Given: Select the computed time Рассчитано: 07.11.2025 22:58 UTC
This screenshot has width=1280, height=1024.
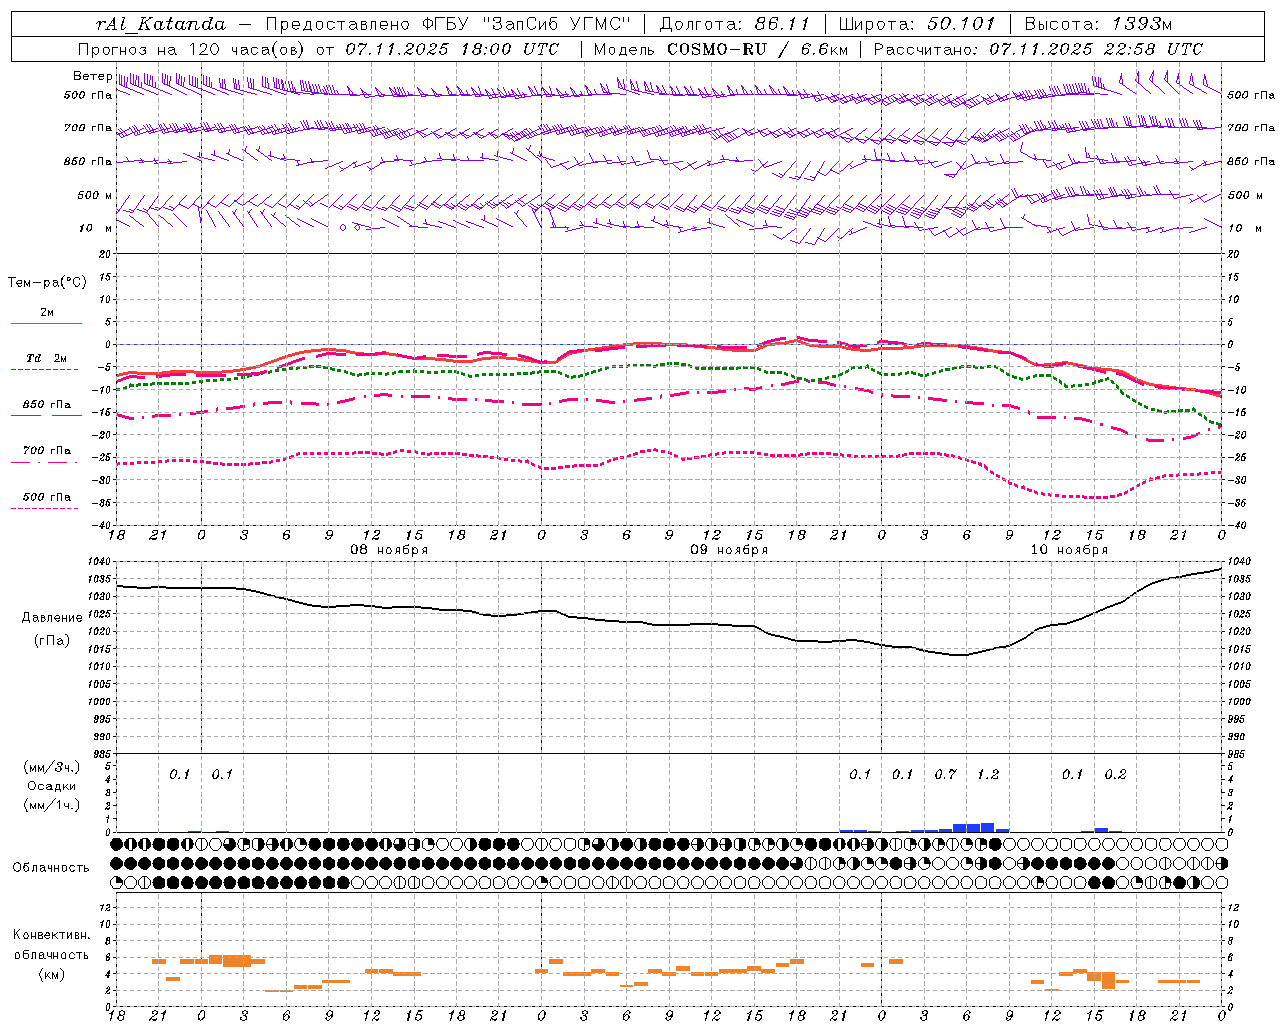Looking at the screenshot, I should (1038, 49).
